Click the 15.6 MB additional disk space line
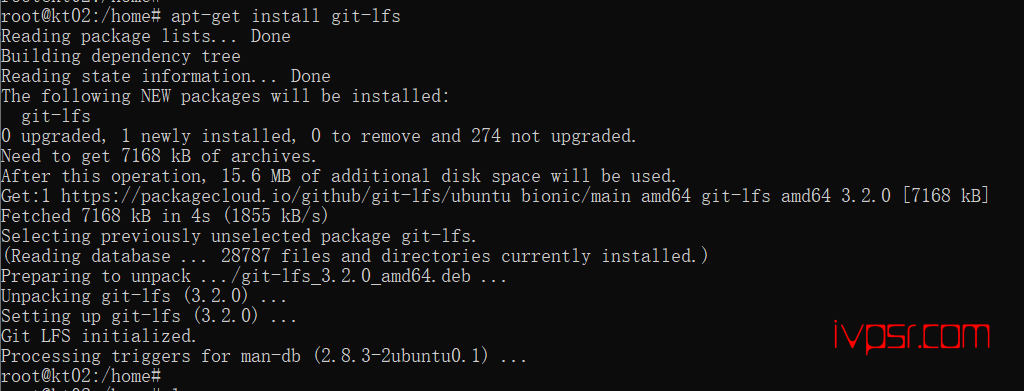The height and width of the screenshot is (391, 1024). (339, 176)
